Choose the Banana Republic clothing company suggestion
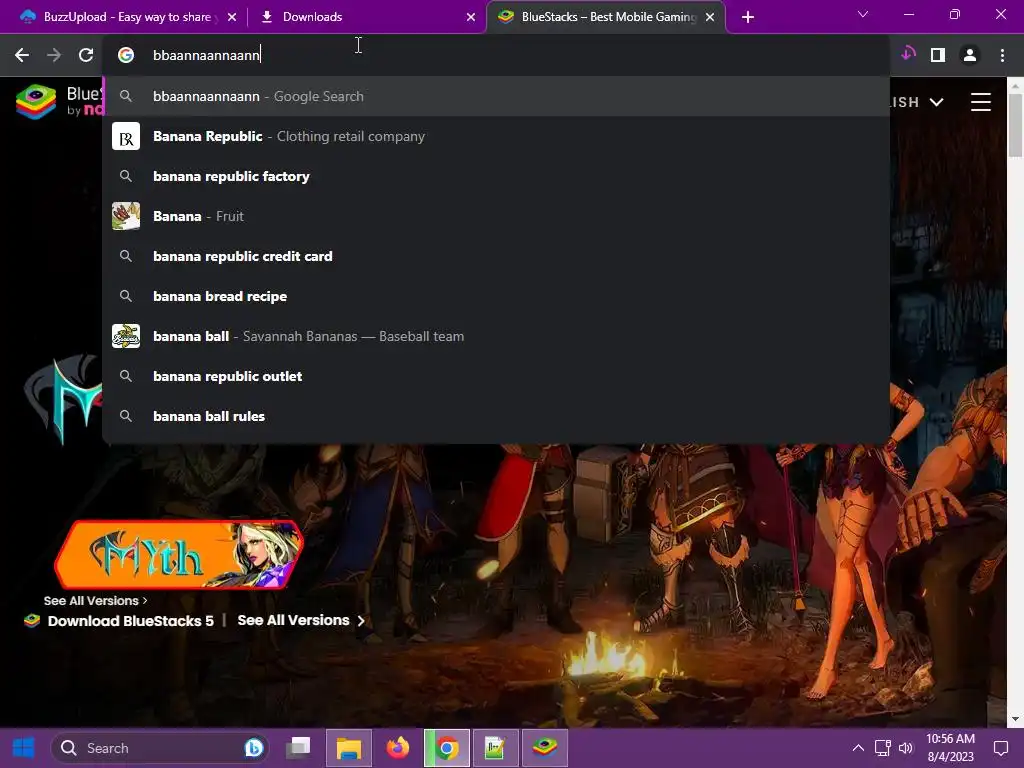1024x768 pixels. 496,136
